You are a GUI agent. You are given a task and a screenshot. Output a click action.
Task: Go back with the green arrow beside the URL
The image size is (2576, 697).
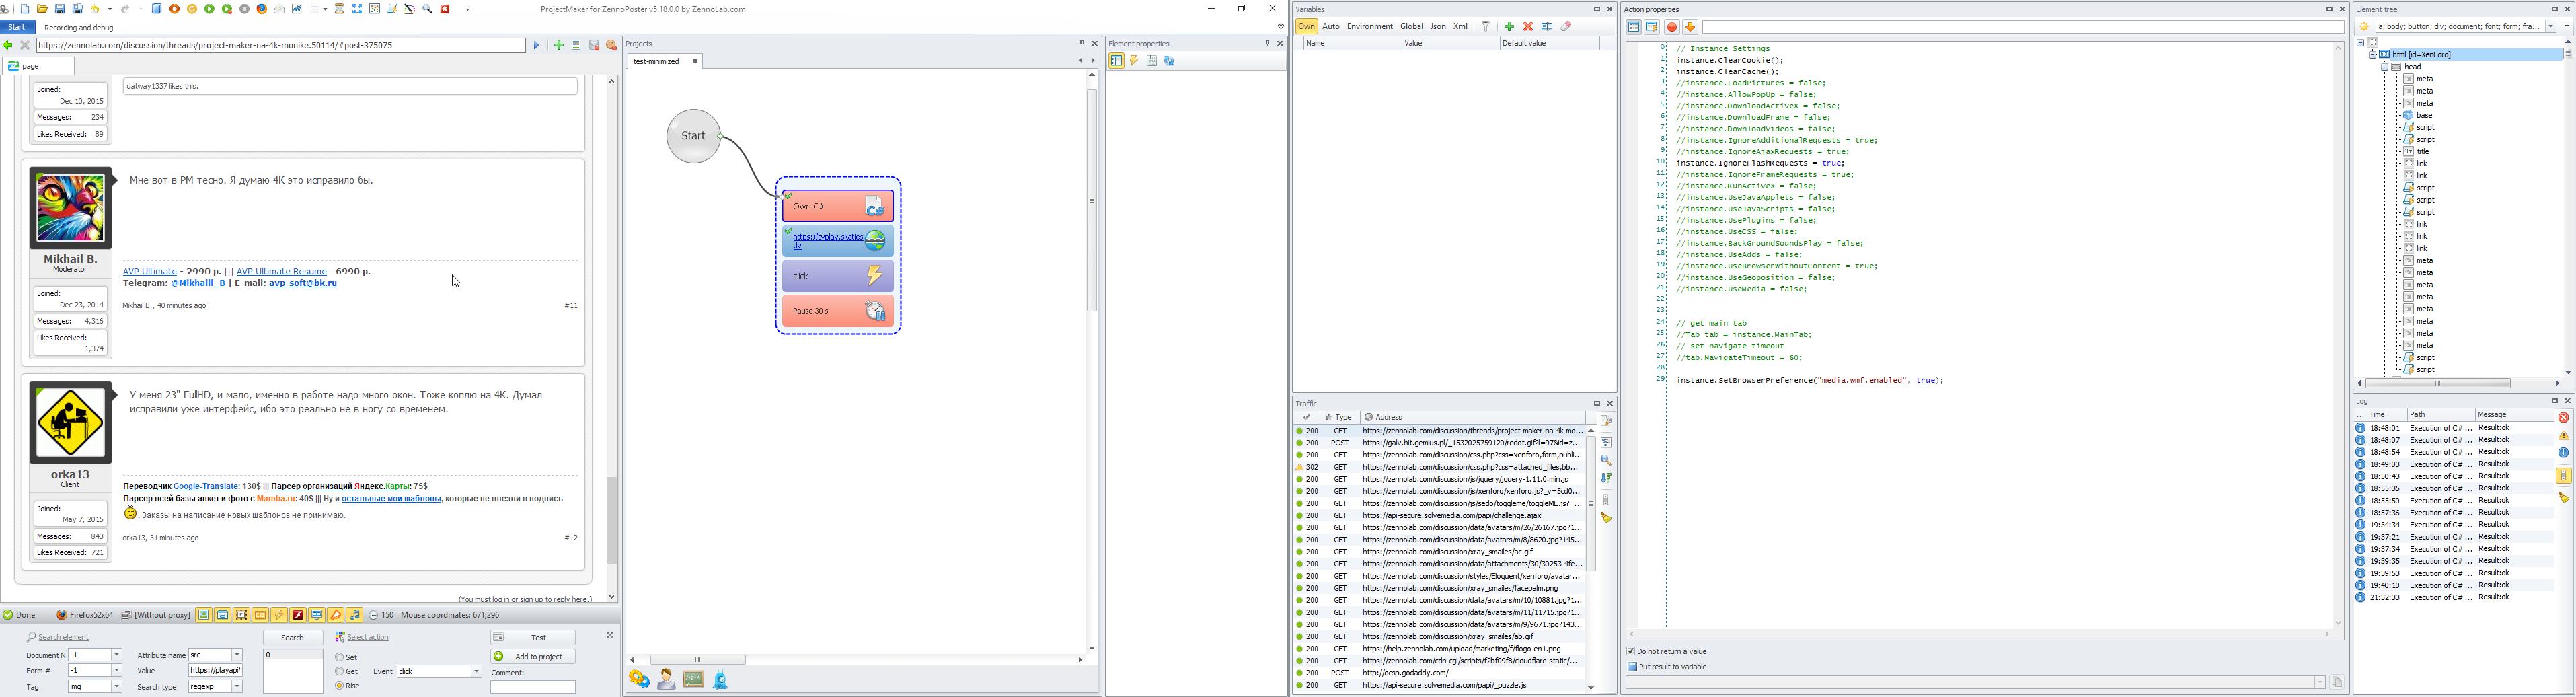(8, 45)
